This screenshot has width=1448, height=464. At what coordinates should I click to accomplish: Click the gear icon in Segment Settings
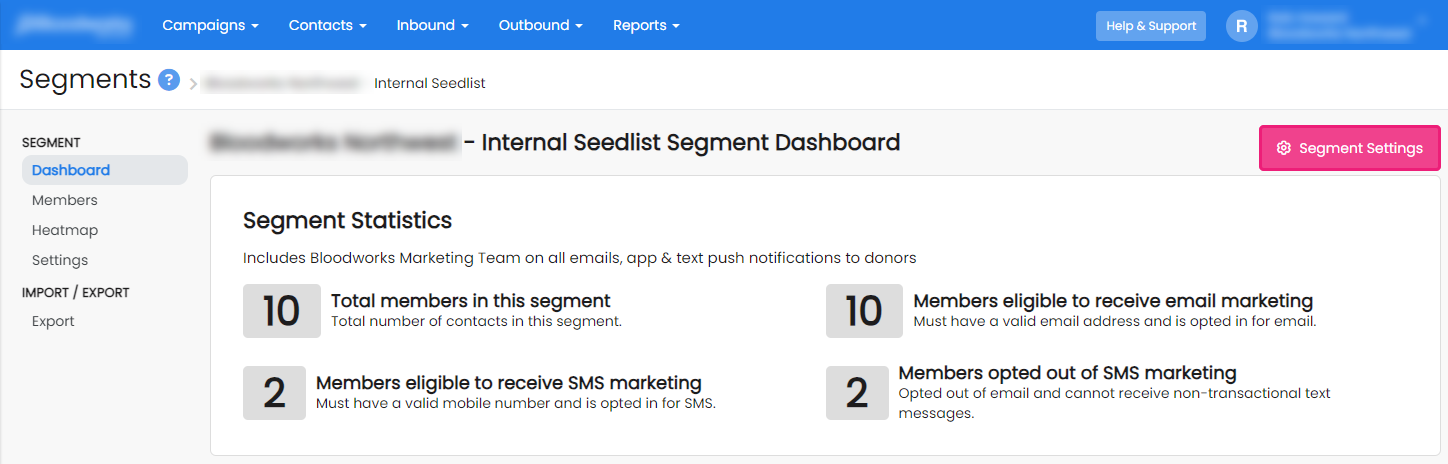point(1284,148)
